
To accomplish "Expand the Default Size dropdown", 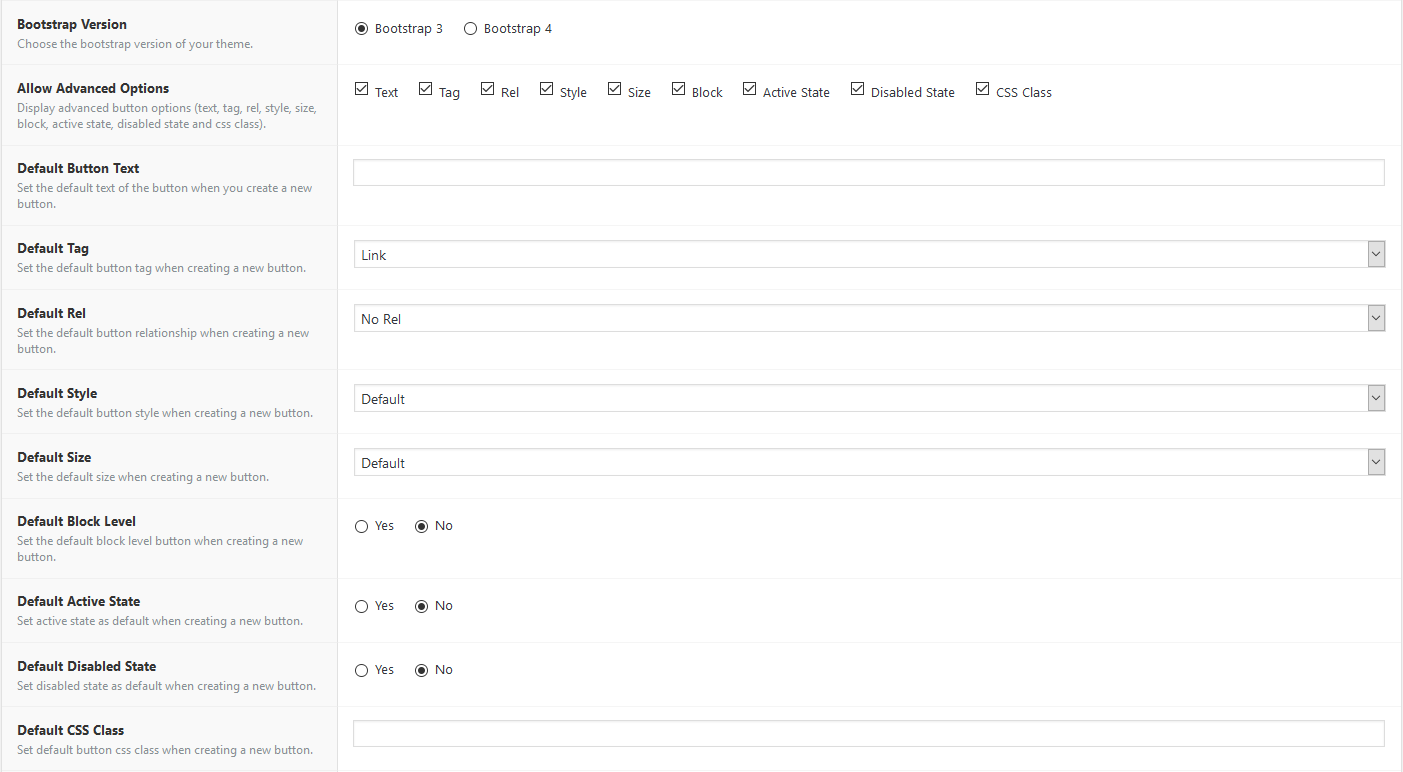I will point(869,463).
